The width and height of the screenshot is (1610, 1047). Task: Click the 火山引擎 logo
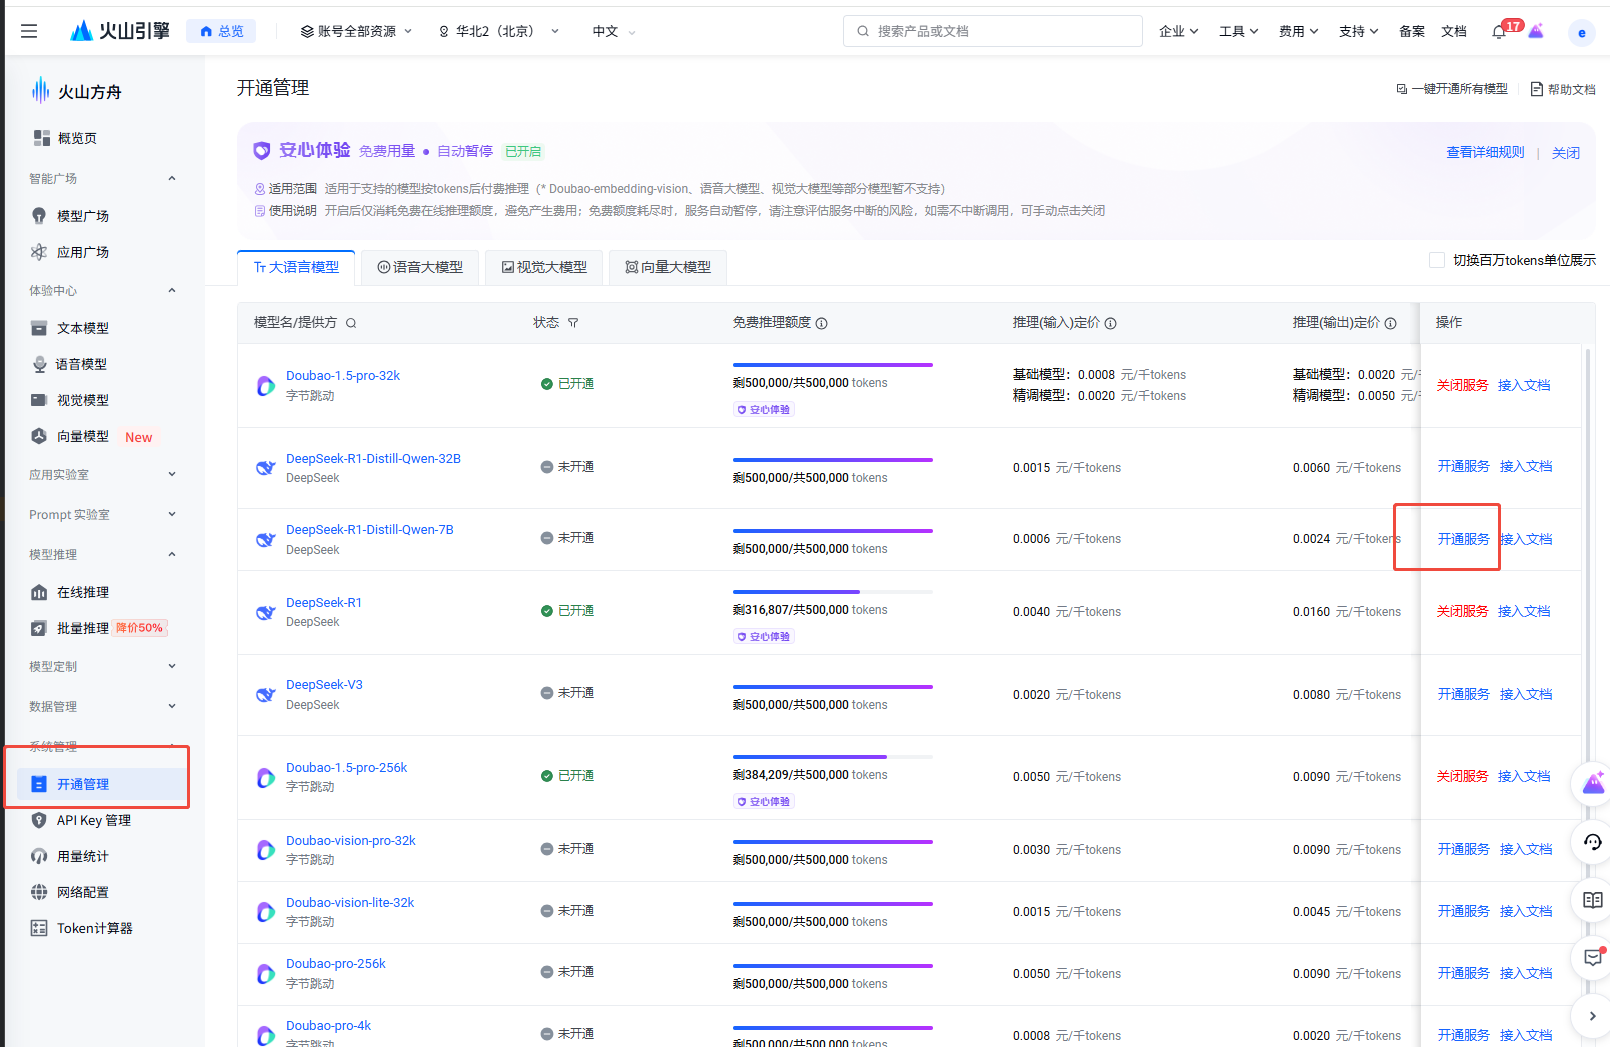(x=120, y=31)
